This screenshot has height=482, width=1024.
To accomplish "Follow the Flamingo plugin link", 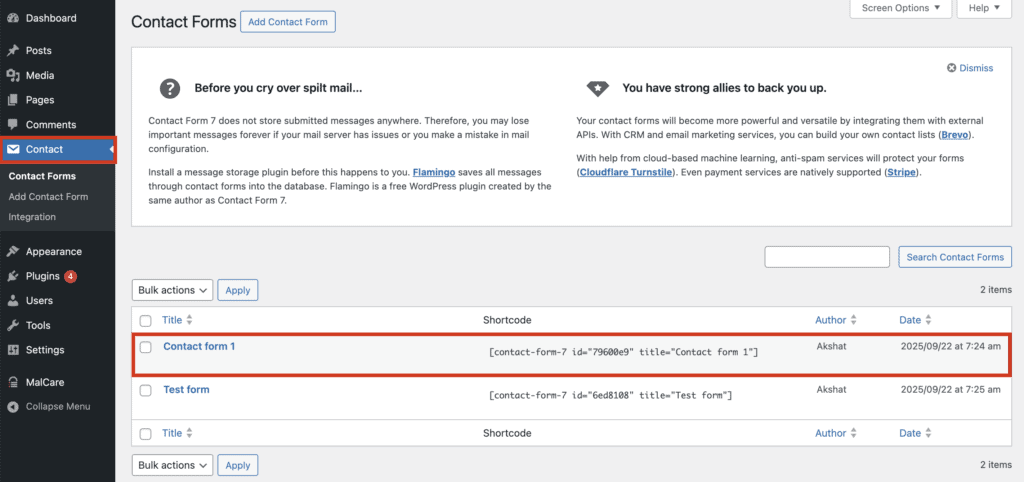I will pyautogui.click(x=434, y=173).
